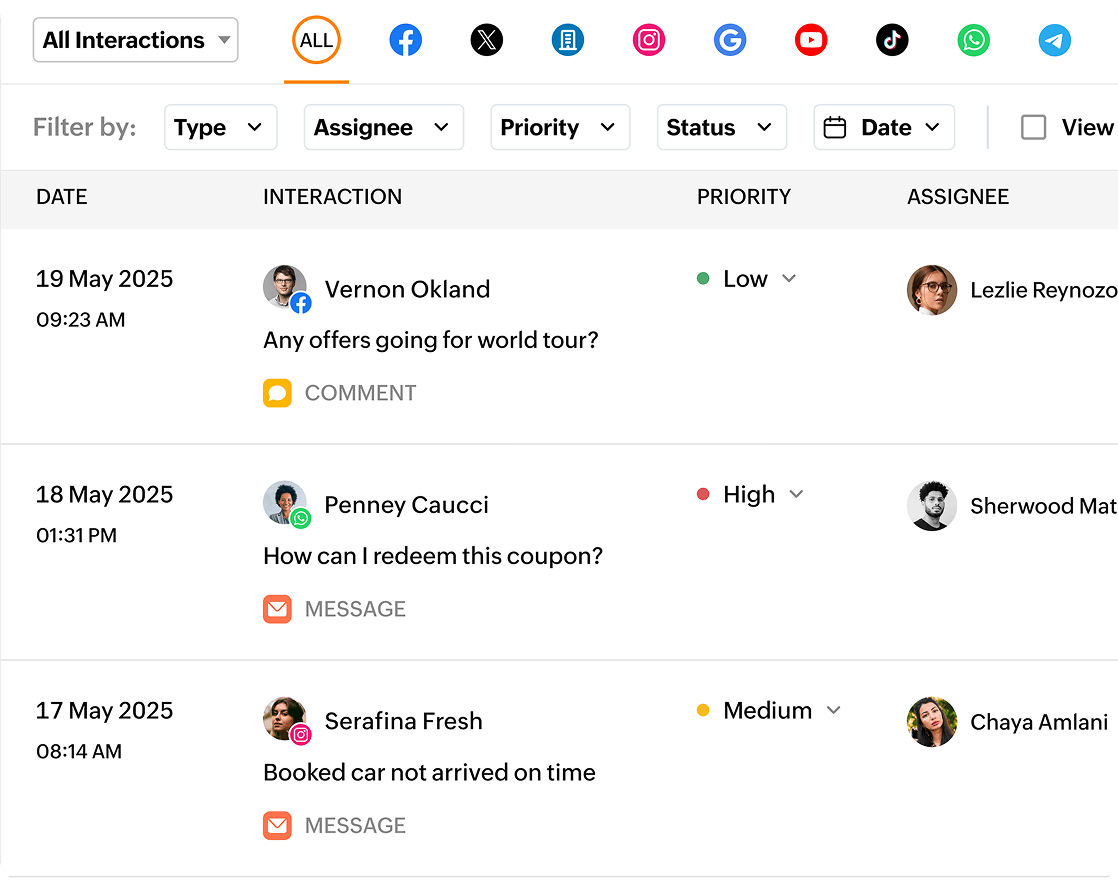Open the Status filter dropdown
The width and height of the screenshot is (1118, 880).
pyautogui.click(x=721, y=127)
